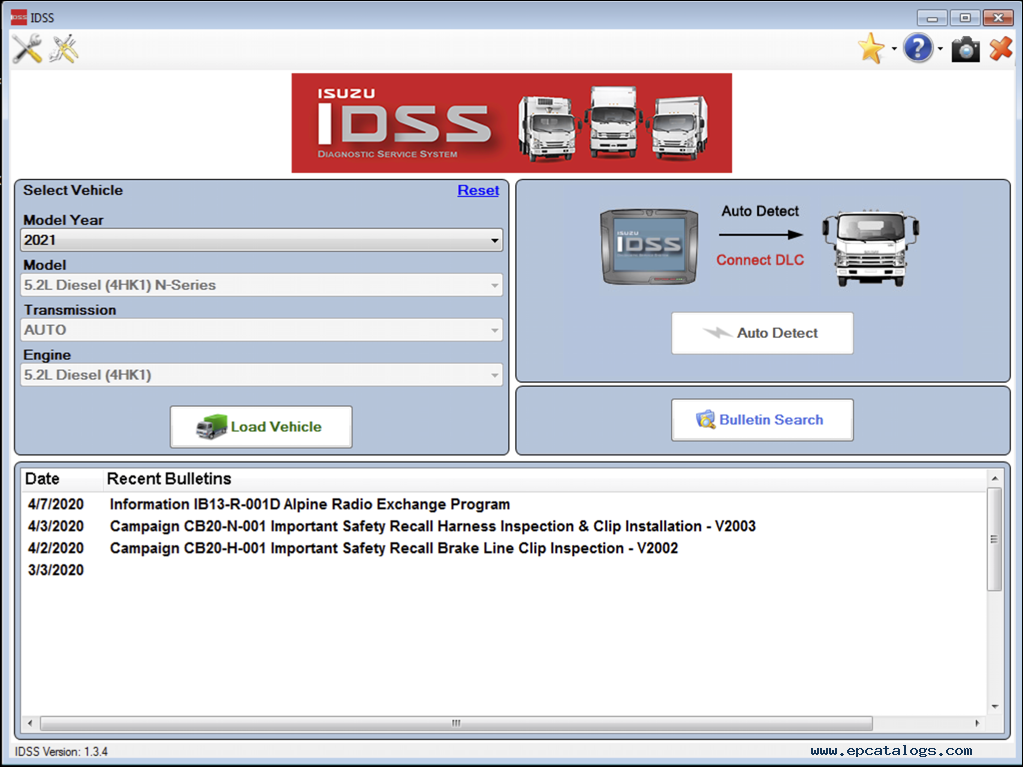Click the bulletins vertical scrollbar thumb

pos(994,539)
